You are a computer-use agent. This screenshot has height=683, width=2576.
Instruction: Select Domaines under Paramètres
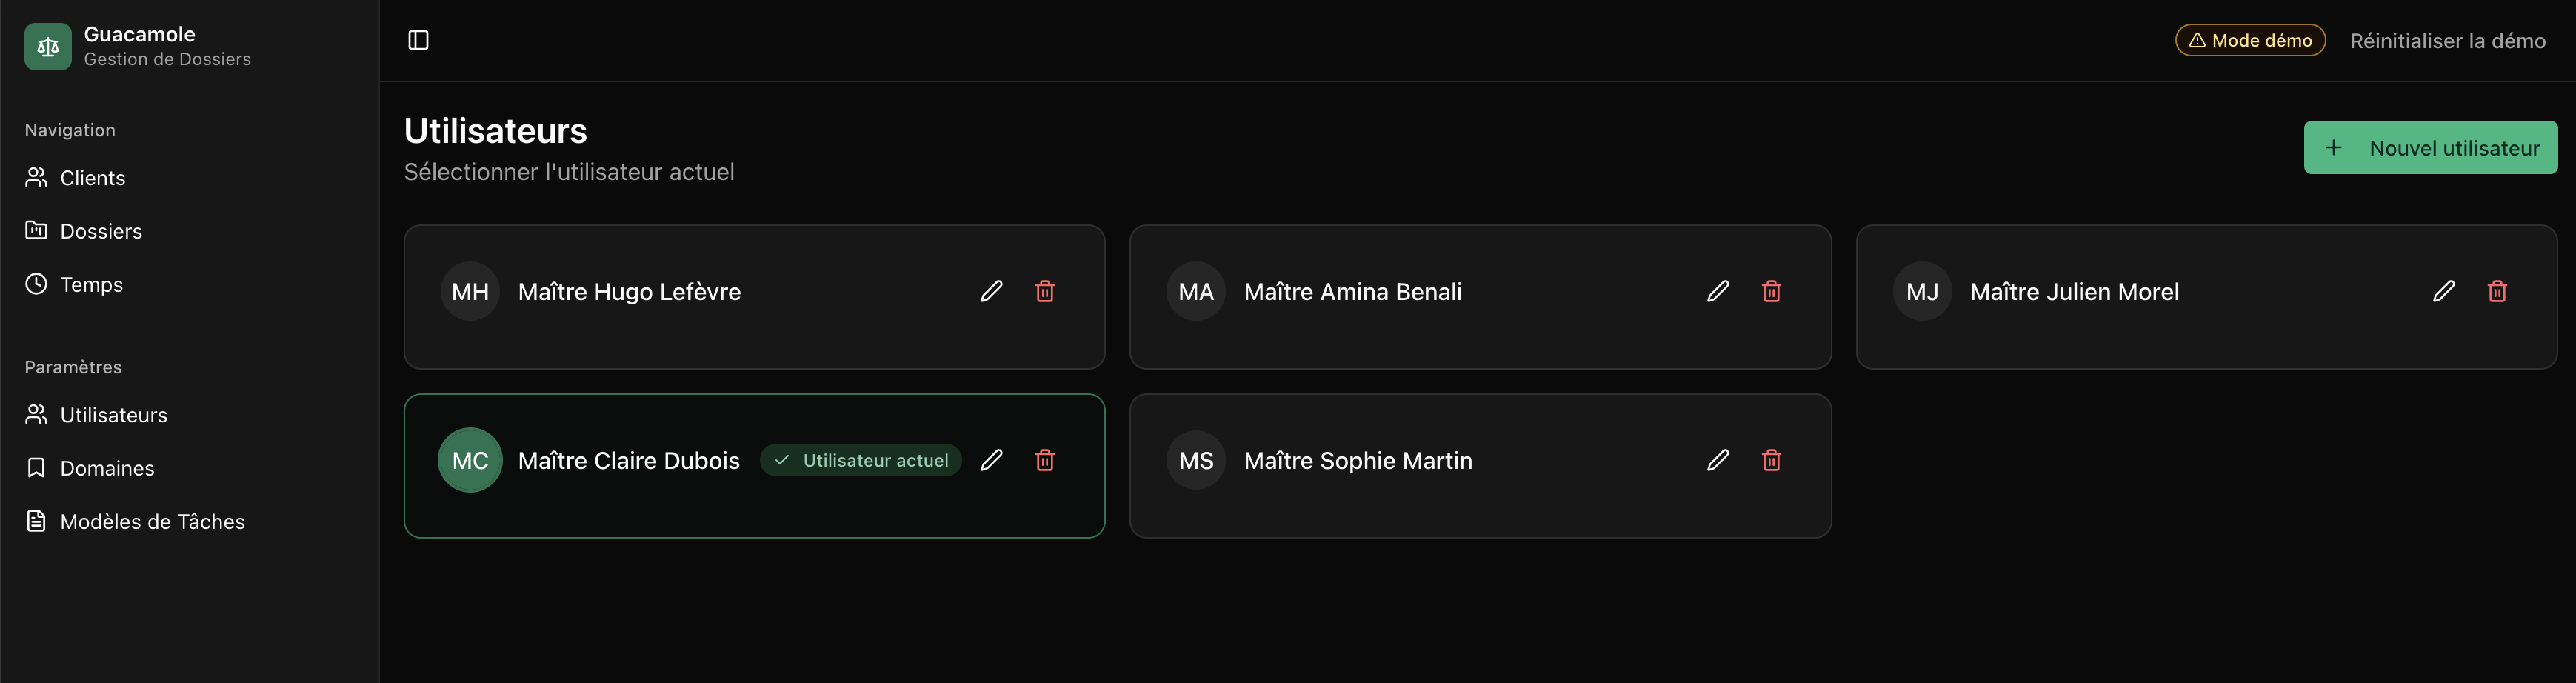click(x=107, y=468)
